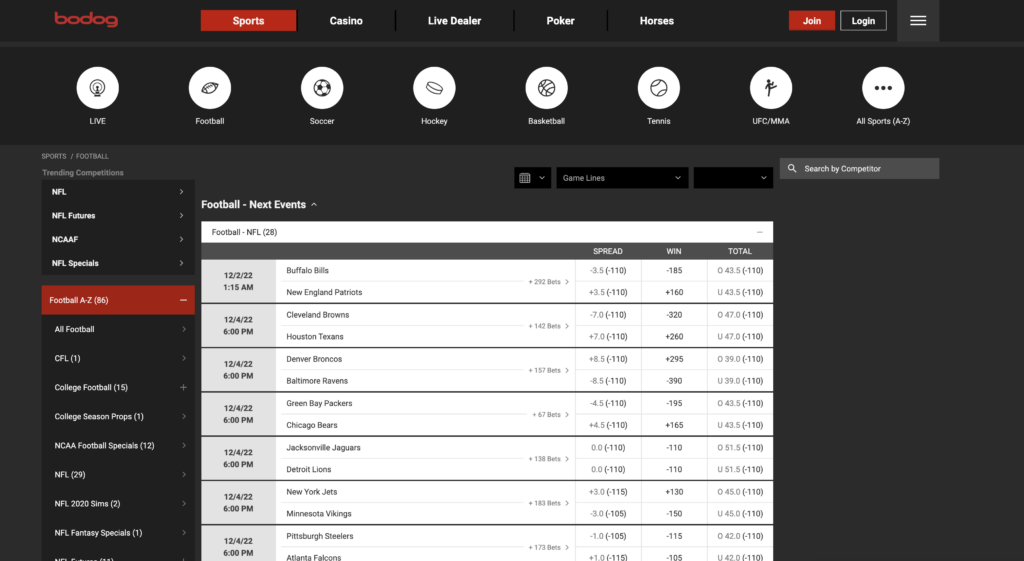Open NCAA Football Specials (12)
1024x561 pixels.
[118, 445]
